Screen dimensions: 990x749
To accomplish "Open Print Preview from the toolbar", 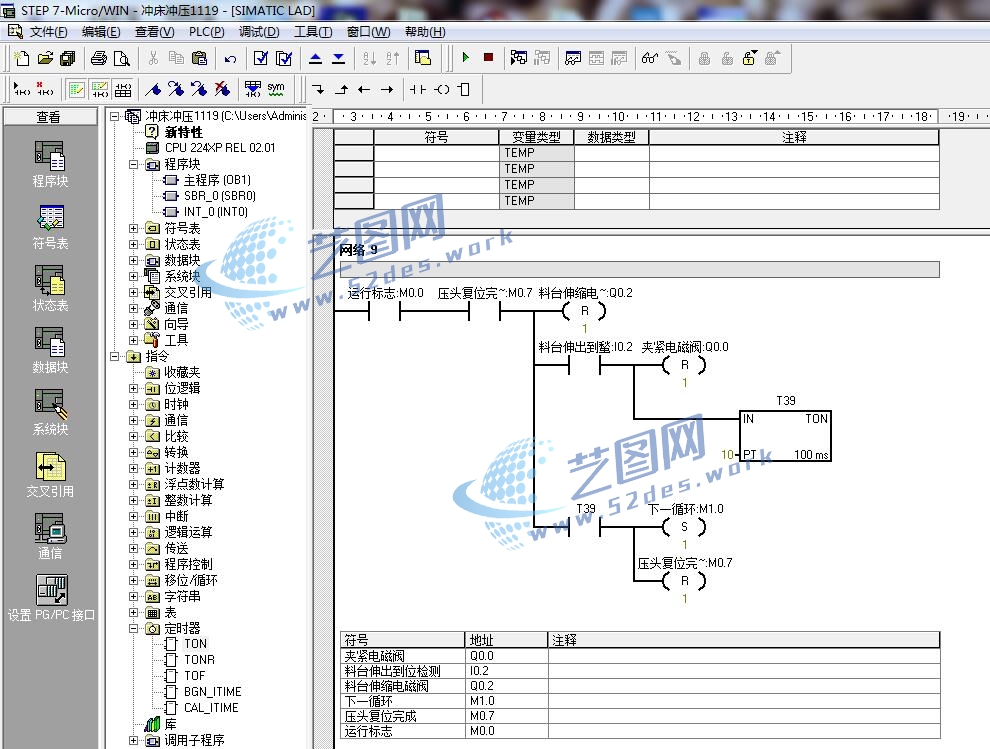I will [121, 59].
